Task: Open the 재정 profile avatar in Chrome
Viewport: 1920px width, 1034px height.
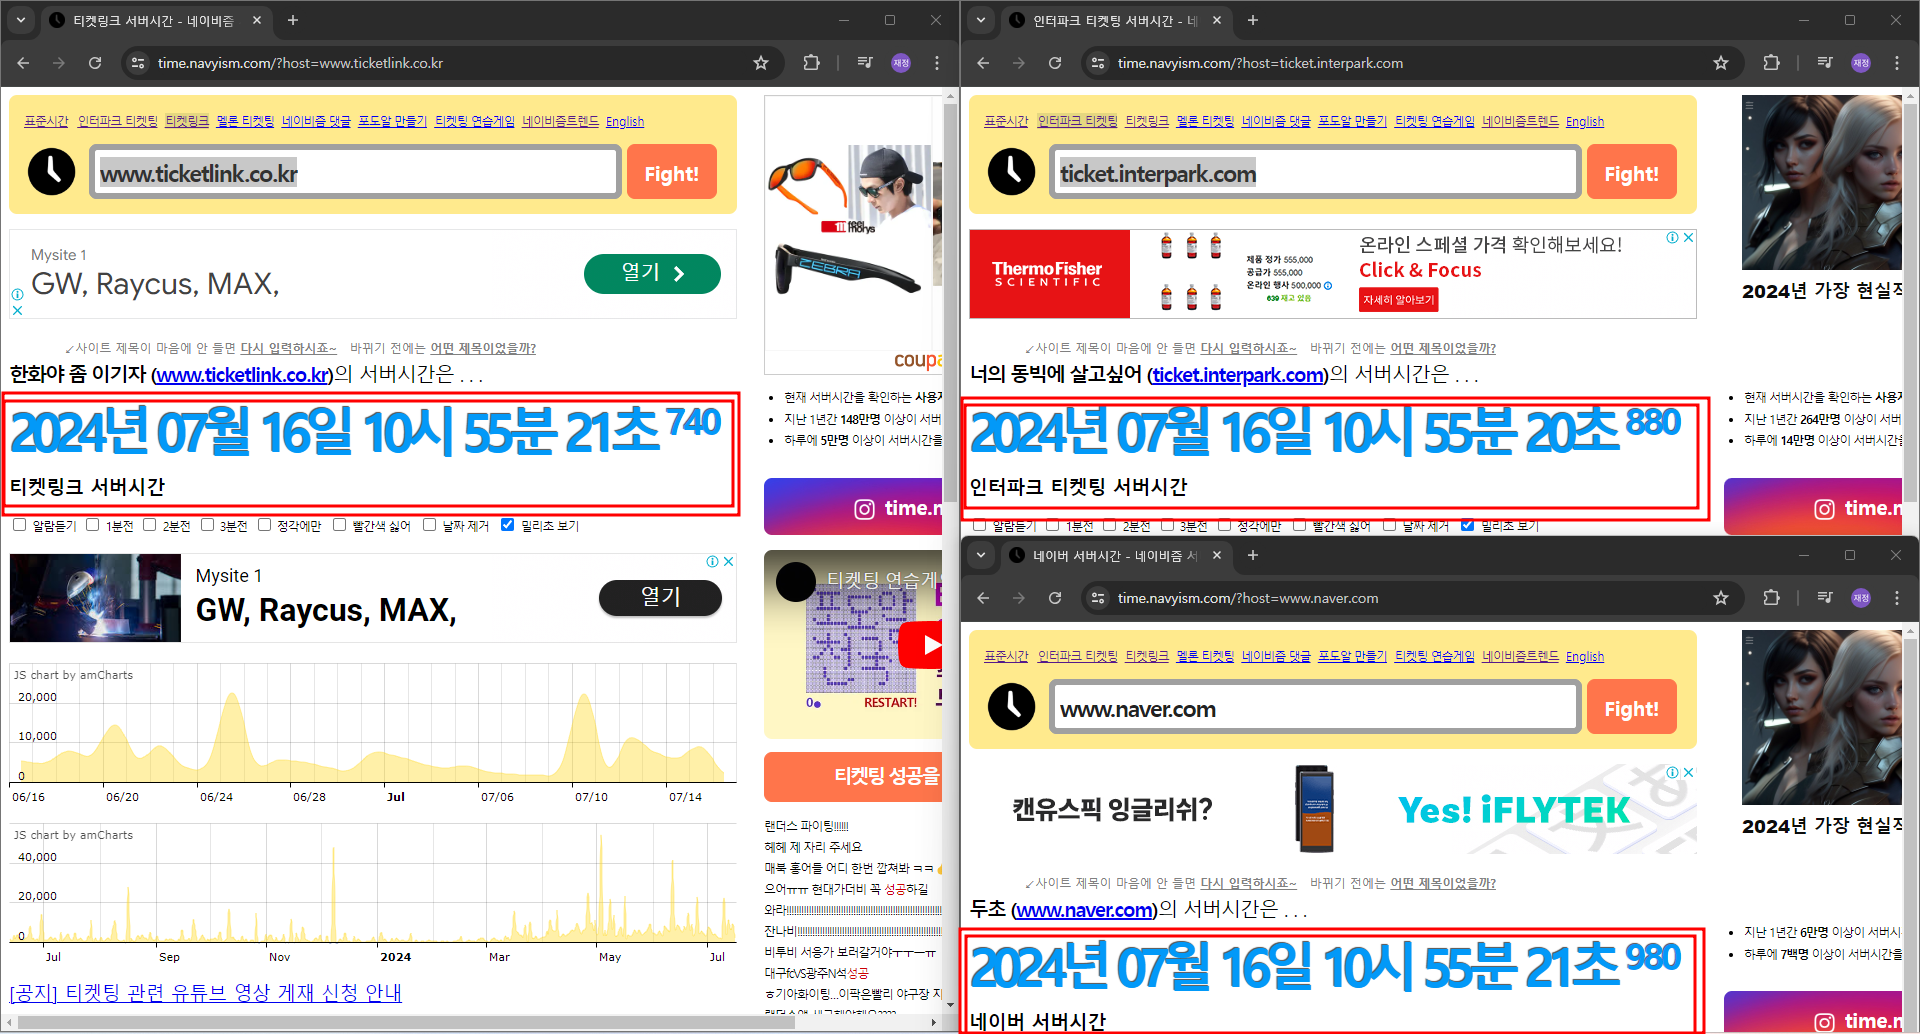Action: 899,62
